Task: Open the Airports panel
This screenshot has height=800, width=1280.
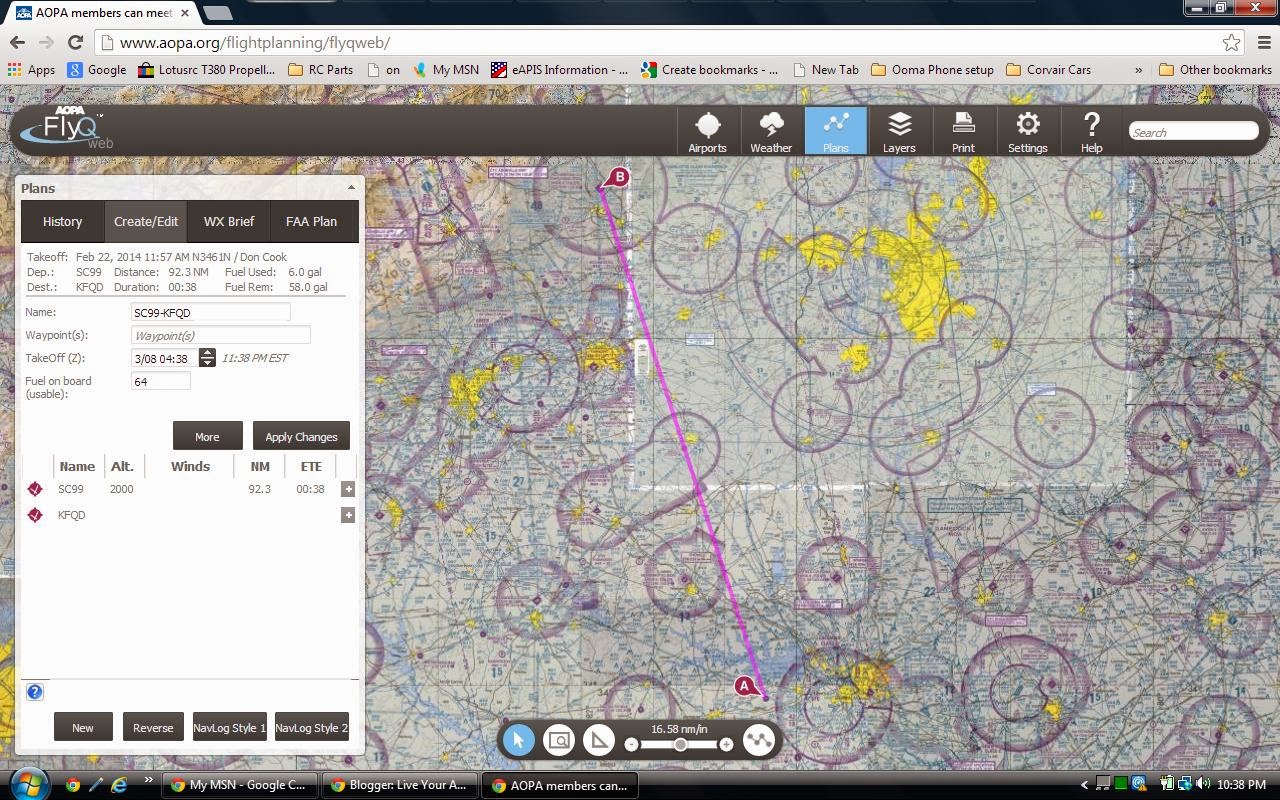Action: click(707, 132)
